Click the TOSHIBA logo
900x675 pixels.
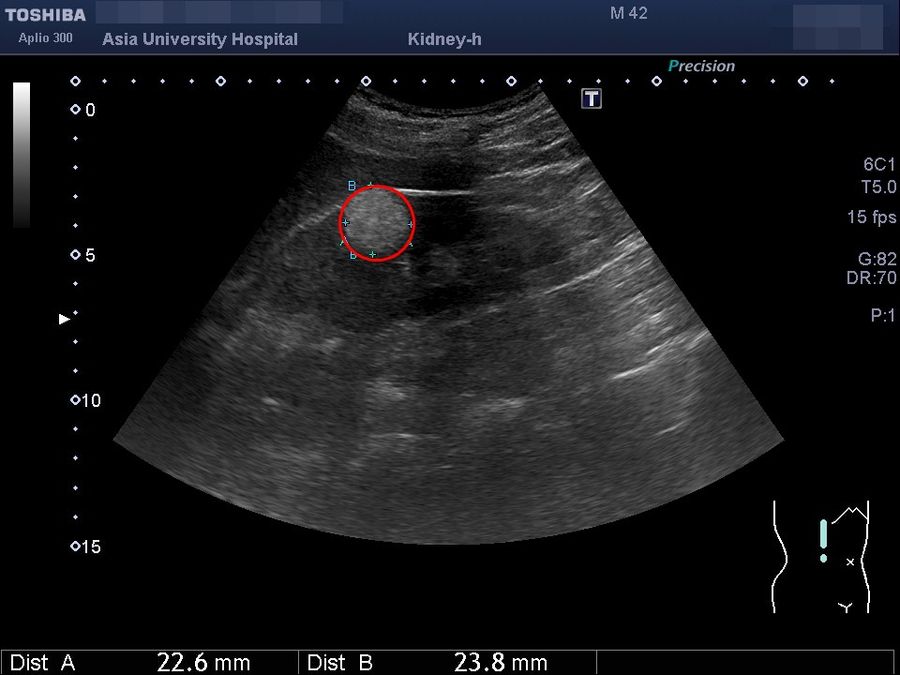coord(45,15)
